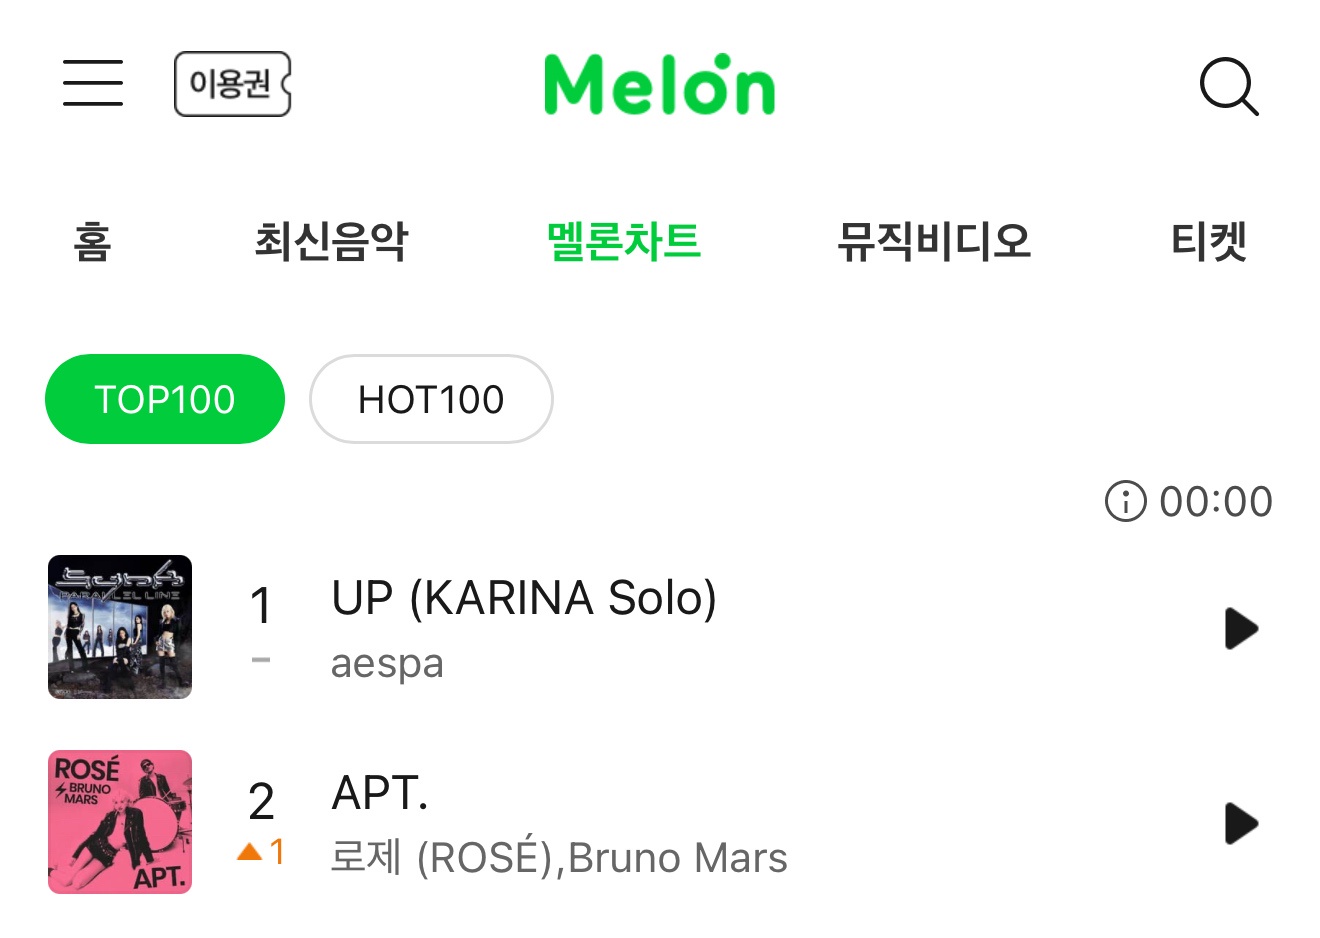1320x938 pixels.
Task: Open artist aespa
Action: pos(387,663)
